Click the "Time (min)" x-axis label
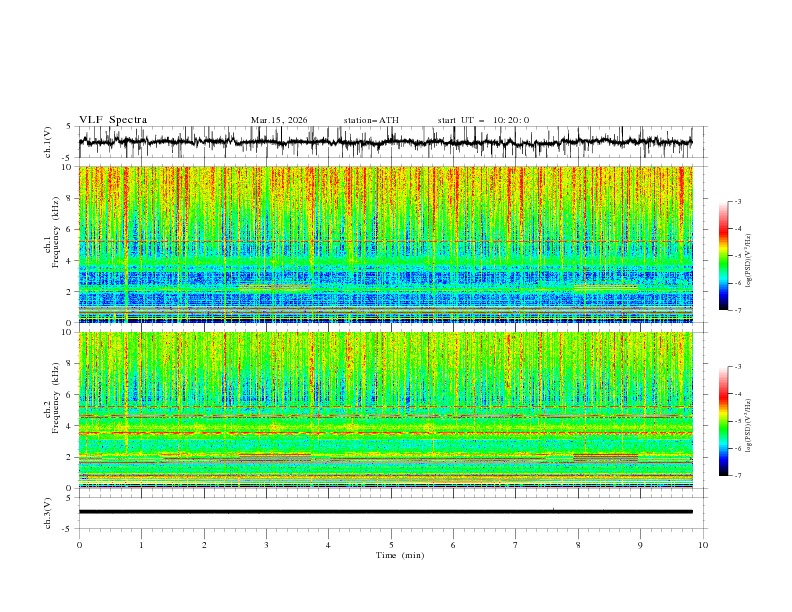 pyautogui.click(x=400, y=555)
